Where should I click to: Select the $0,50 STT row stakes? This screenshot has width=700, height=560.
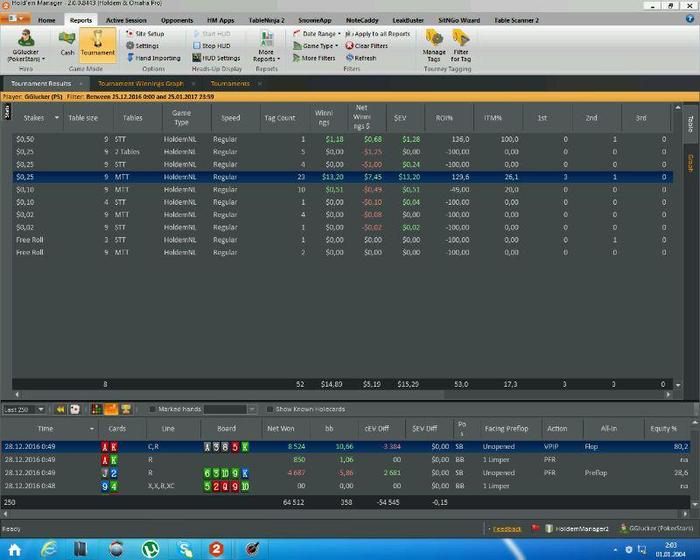coord(25,139)
